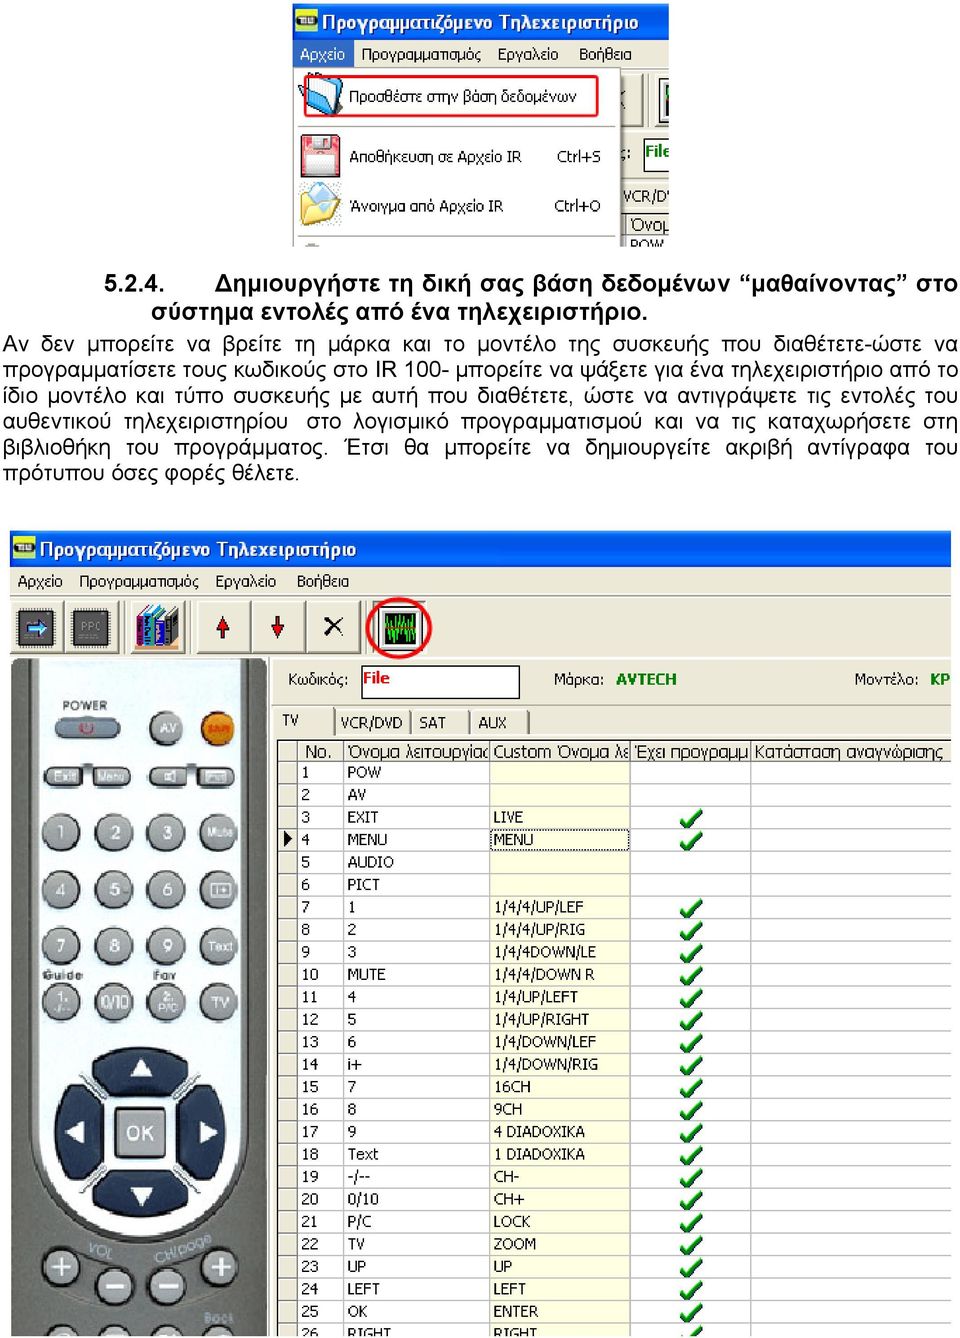Click the 1 DIADOXIKA custom name cell

pos(560,1154)
